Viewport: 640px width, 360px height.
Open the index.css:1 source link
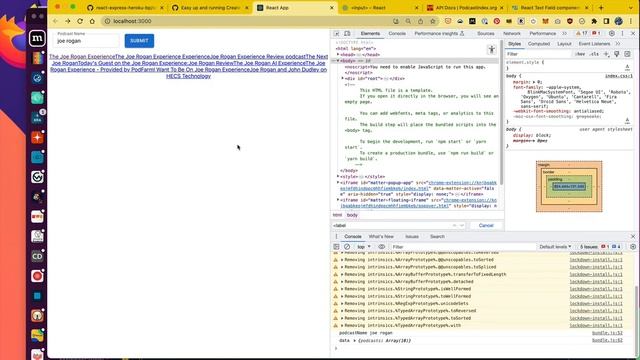pyautogui.click(x=618, y=76)
